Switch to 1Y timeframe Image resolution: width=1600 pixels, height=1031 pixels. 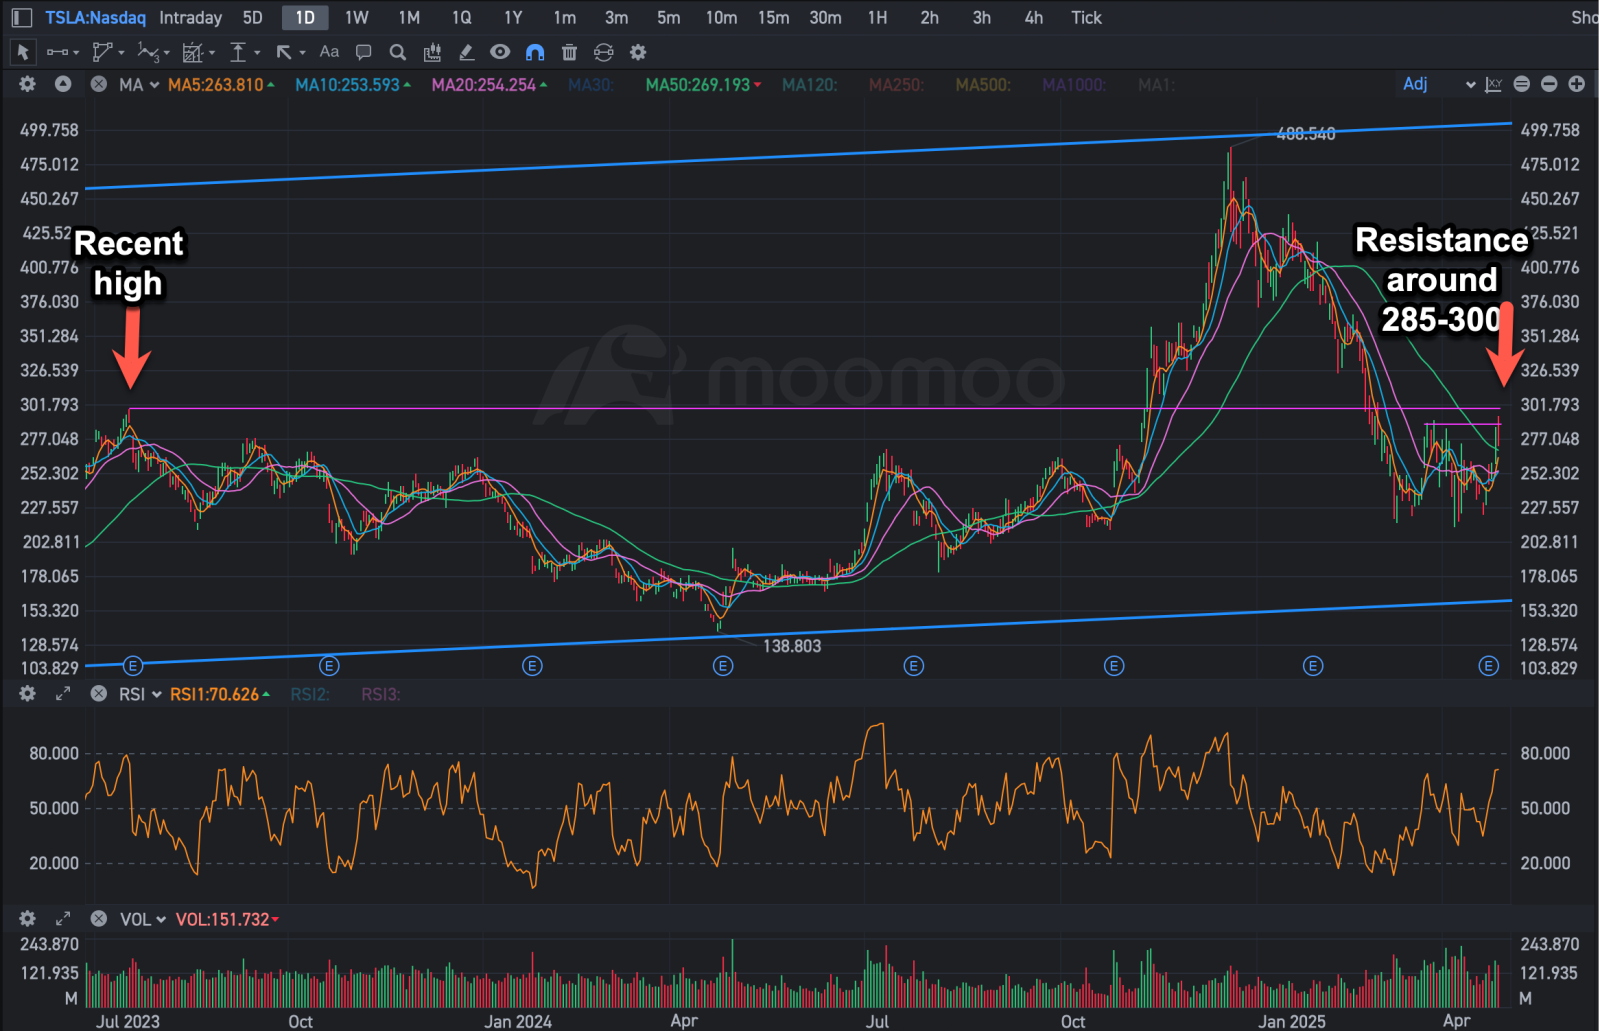tap(513, 18)
